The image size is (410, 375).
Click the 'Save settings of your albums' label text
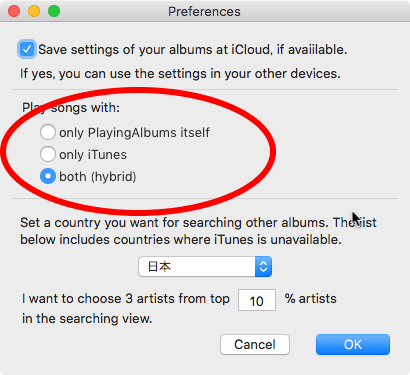(x=193, y=50)
